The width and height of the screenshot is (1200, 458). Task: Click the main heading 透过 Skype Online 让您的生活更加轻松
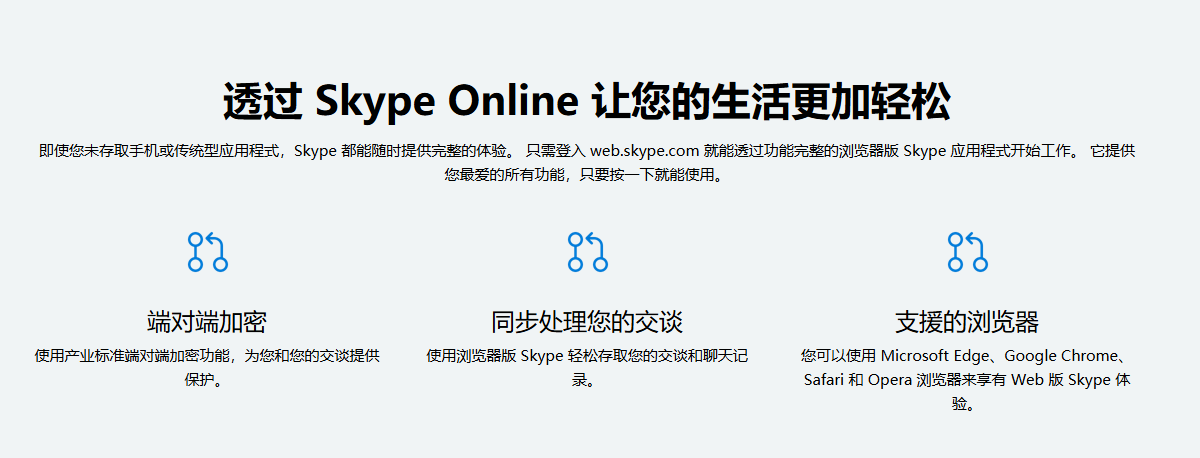coord(587,102)
